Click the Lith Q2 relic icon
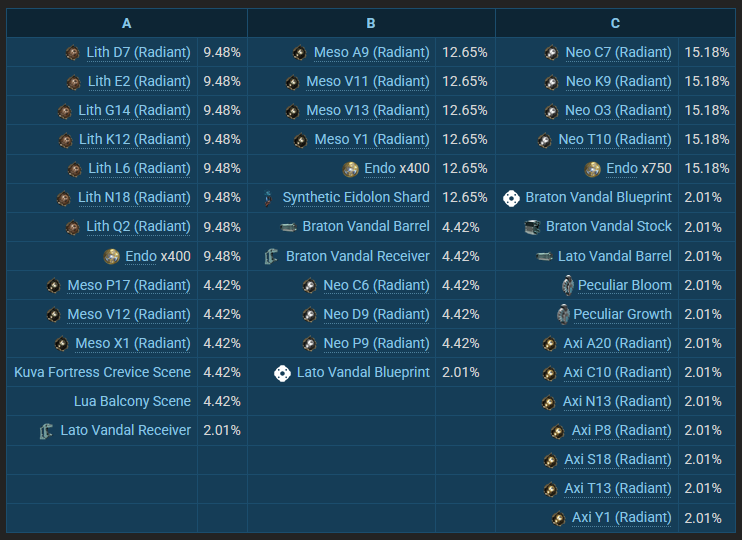742x540 pixels. pyautogui.click(x=73, y=227)
